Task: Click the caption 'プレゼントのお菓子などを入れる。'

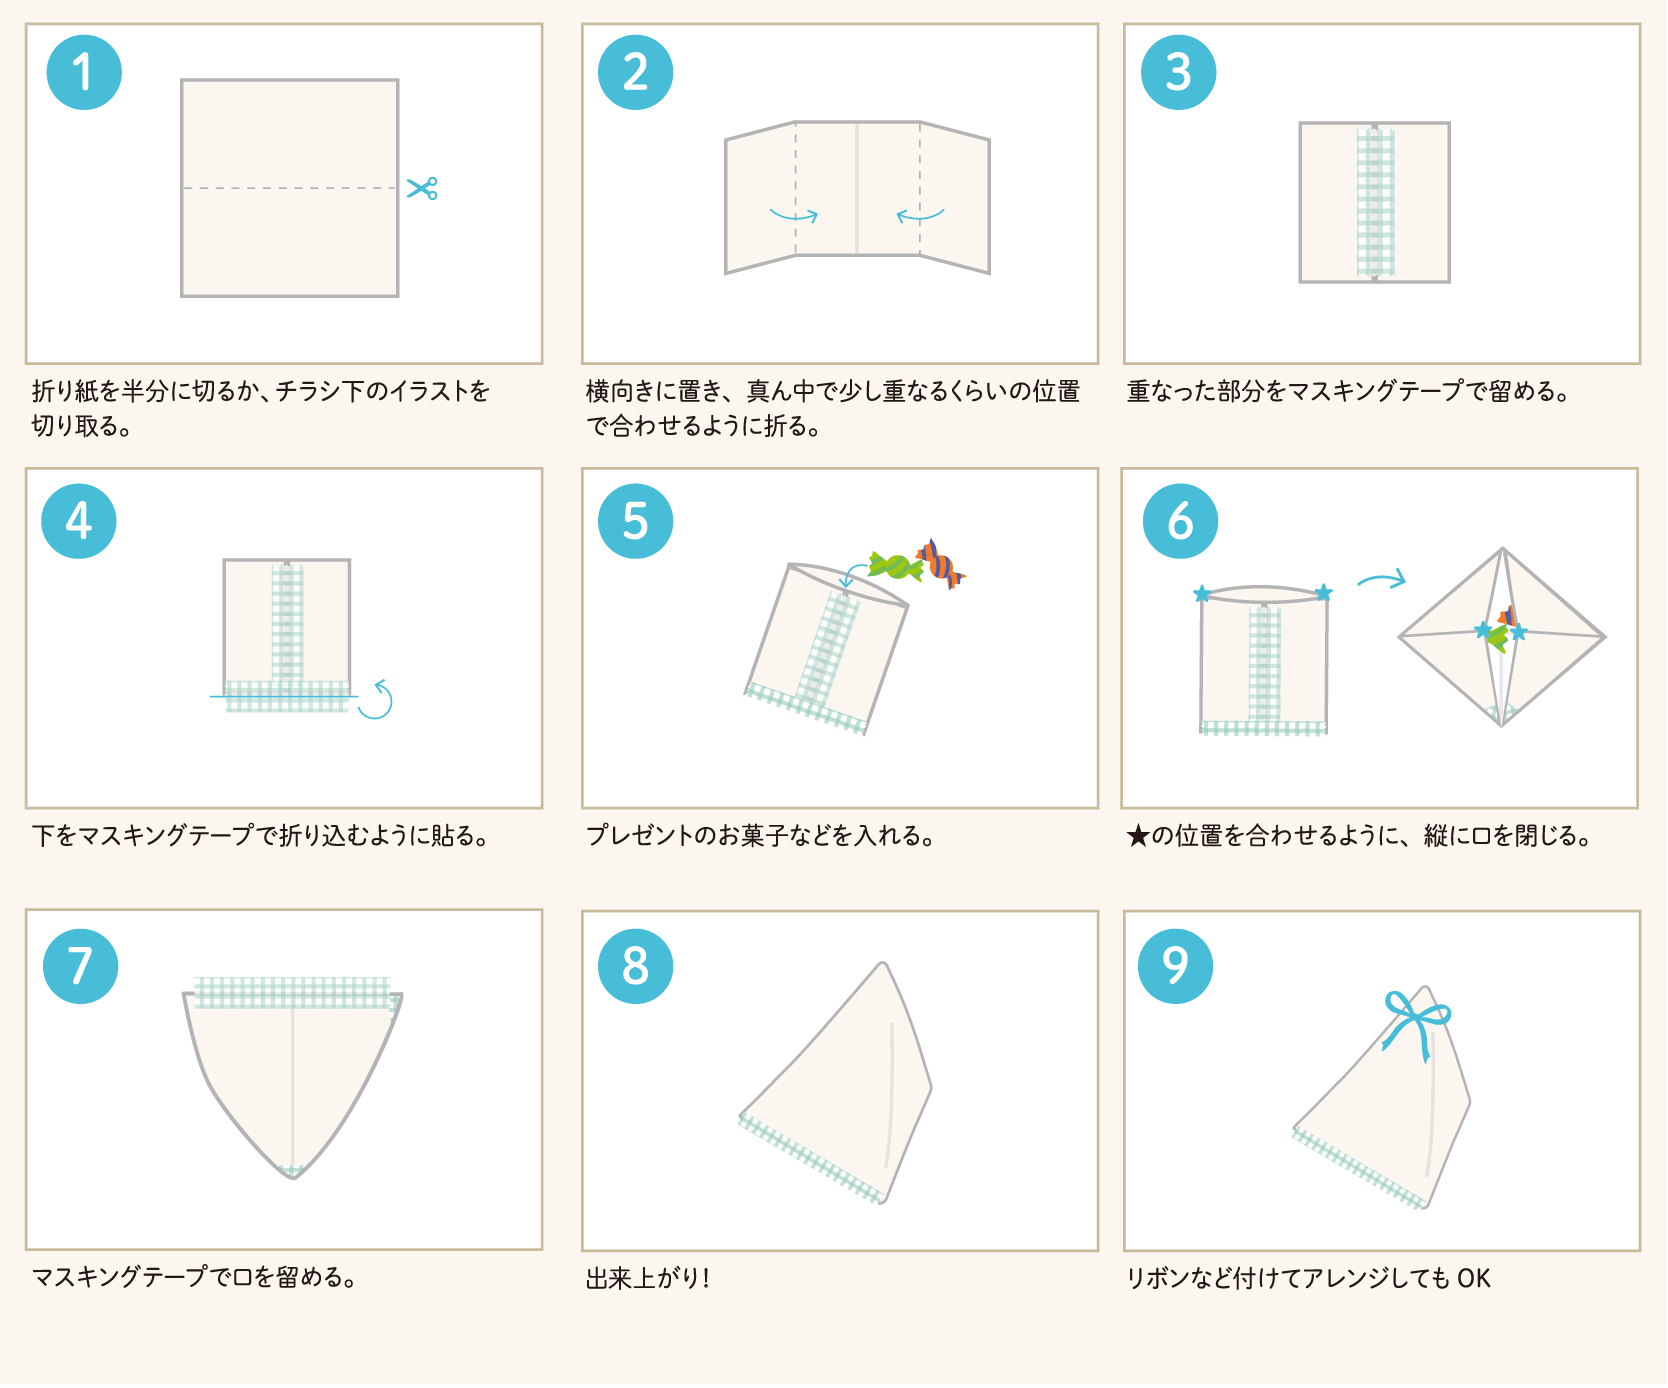Action: coord(760,835)
